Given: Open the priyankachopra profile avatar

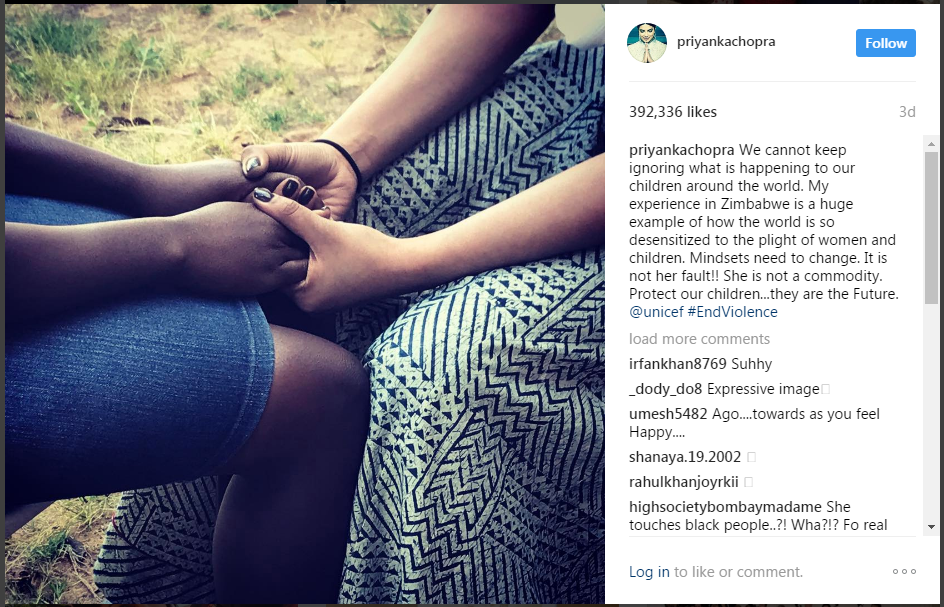Looking at the screenshot, I should click(x=647, y=43).
